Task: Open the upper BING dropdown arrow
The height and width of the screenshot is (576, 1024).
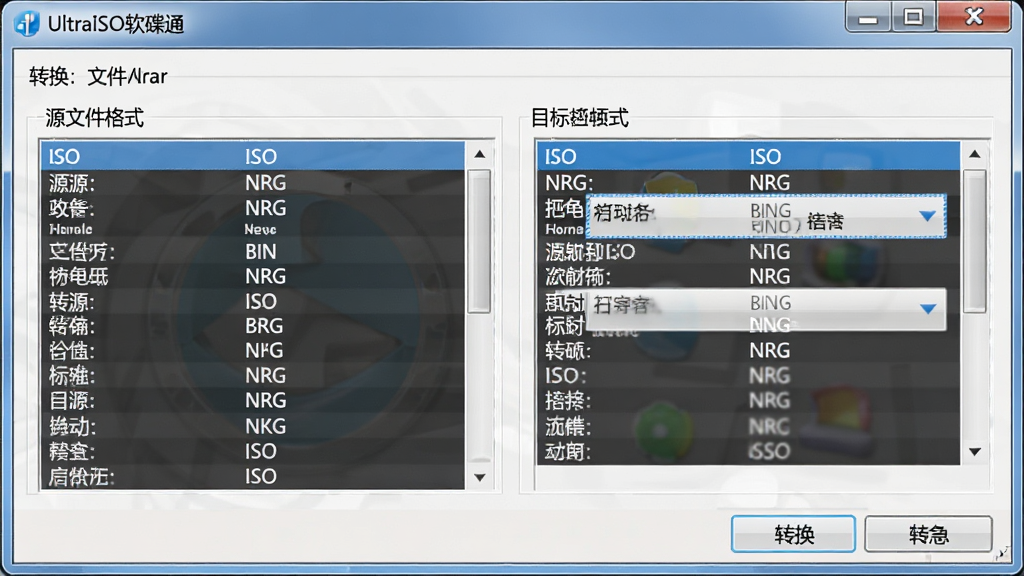Action: click(x=927, y=216)
